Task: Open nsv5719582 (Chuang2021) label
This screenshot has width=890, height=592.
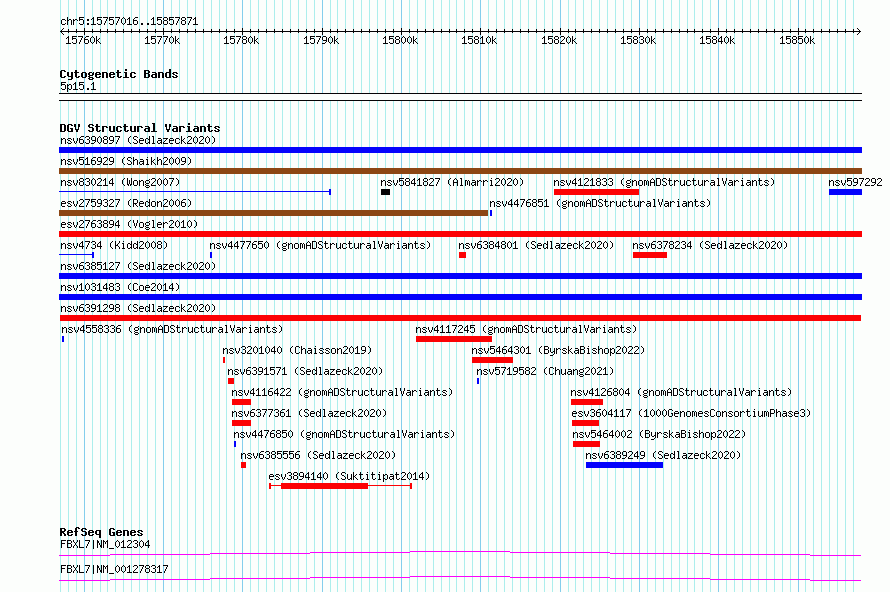Action: [x=545, y=371]
